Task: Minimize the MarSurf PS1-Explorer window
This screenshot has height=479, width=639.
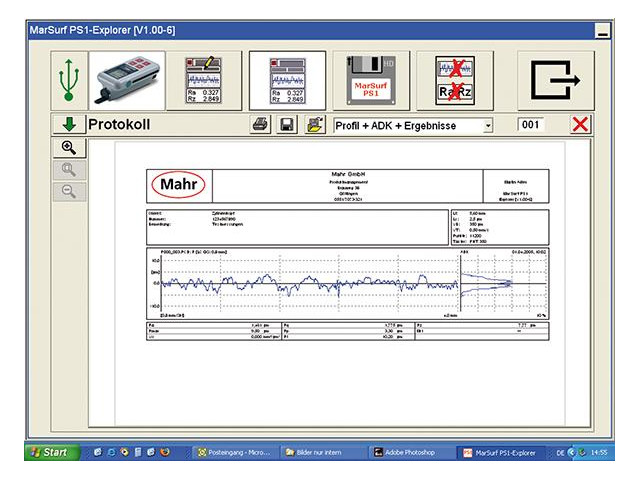Action: coord(602,31)
